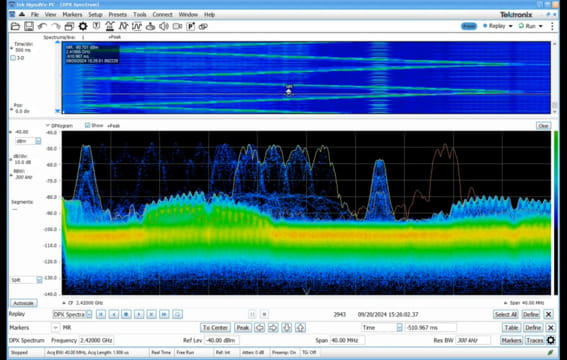Screen dimensions: 567x360
Task: Move marker down with arrow button
Action: point(287,327)
